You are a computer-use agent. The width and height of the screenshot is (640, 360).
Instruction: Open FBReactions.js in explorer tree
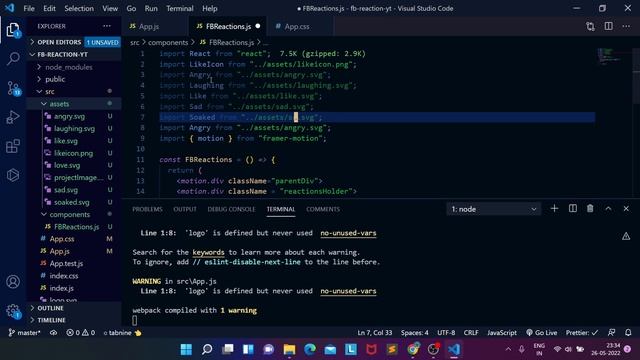tap(76, 227)
